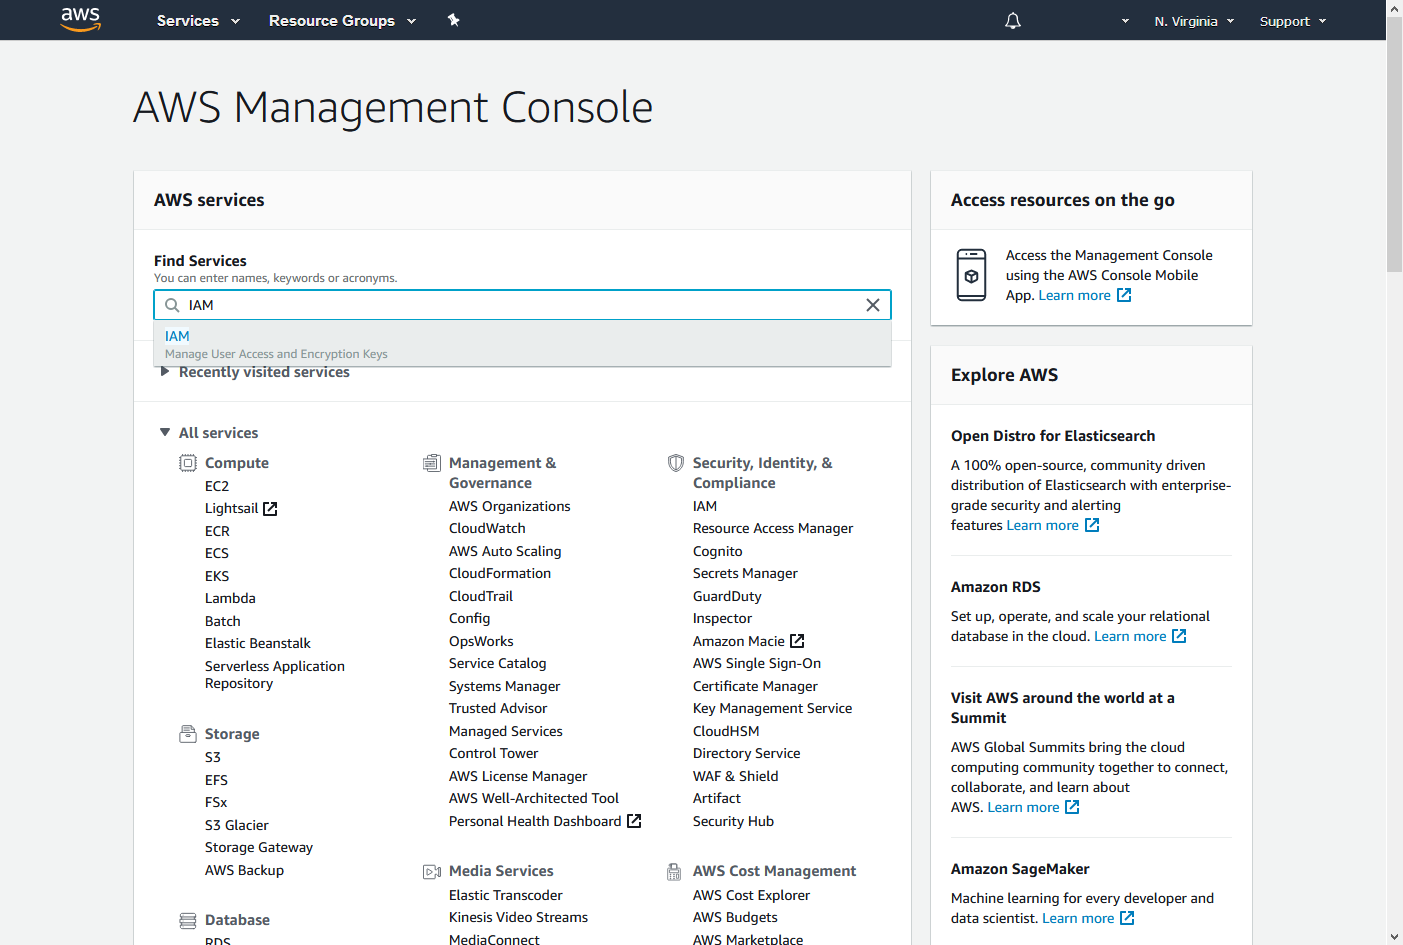Open CloudTrail service
The width and height of the screenshot is (1403, 945).
click(x=481, y=596)
